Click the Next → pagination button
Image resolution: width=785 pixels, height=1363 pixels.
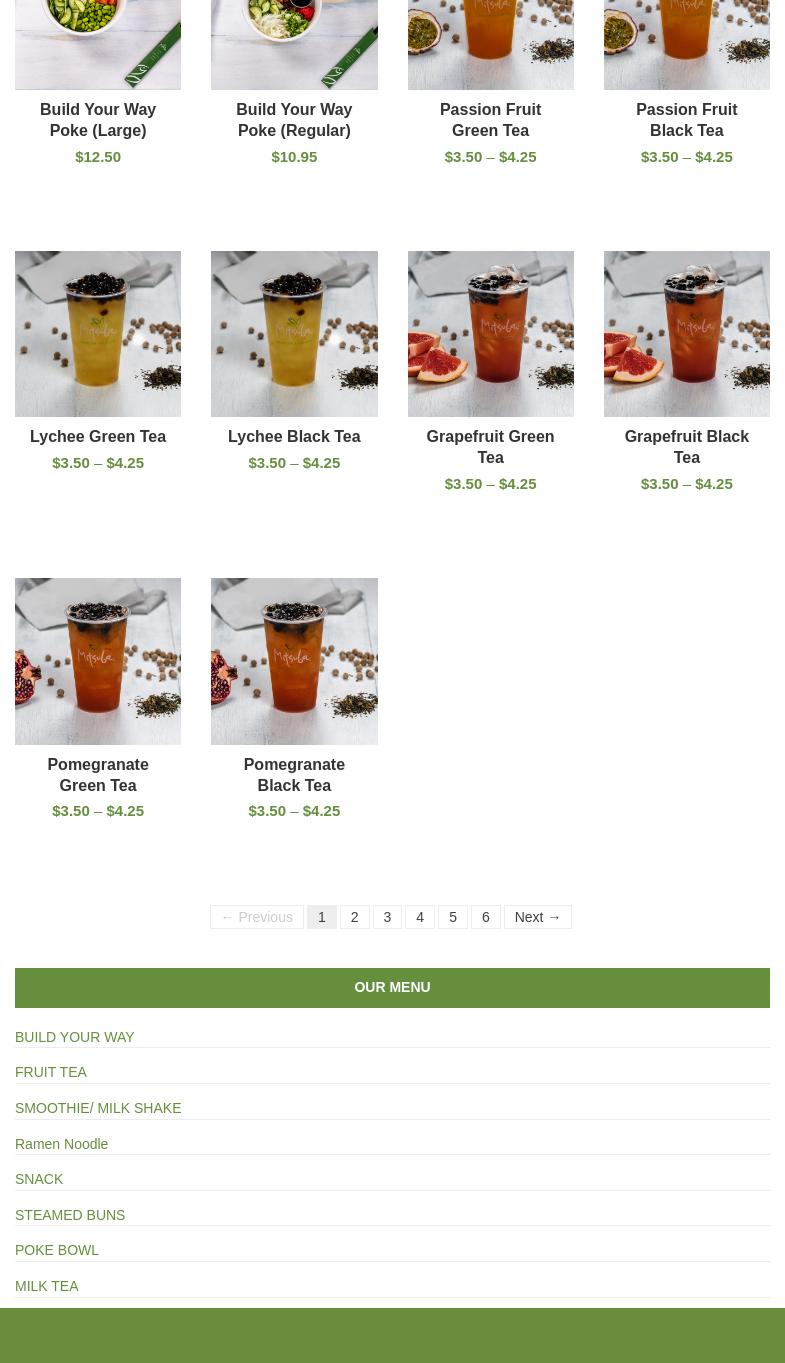538,917
